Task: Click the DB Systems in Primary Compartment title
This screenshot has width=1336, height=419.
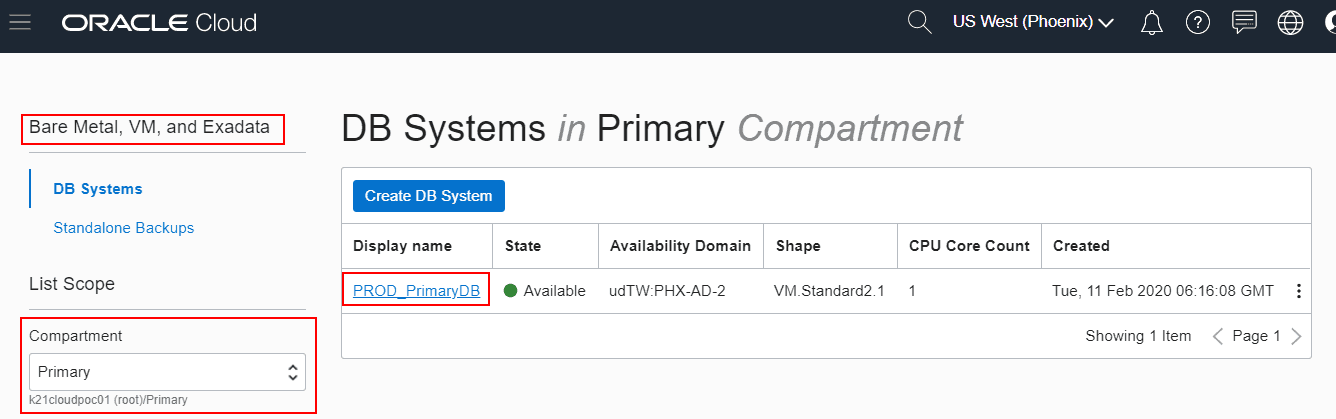Action: [x=652, y=129]
